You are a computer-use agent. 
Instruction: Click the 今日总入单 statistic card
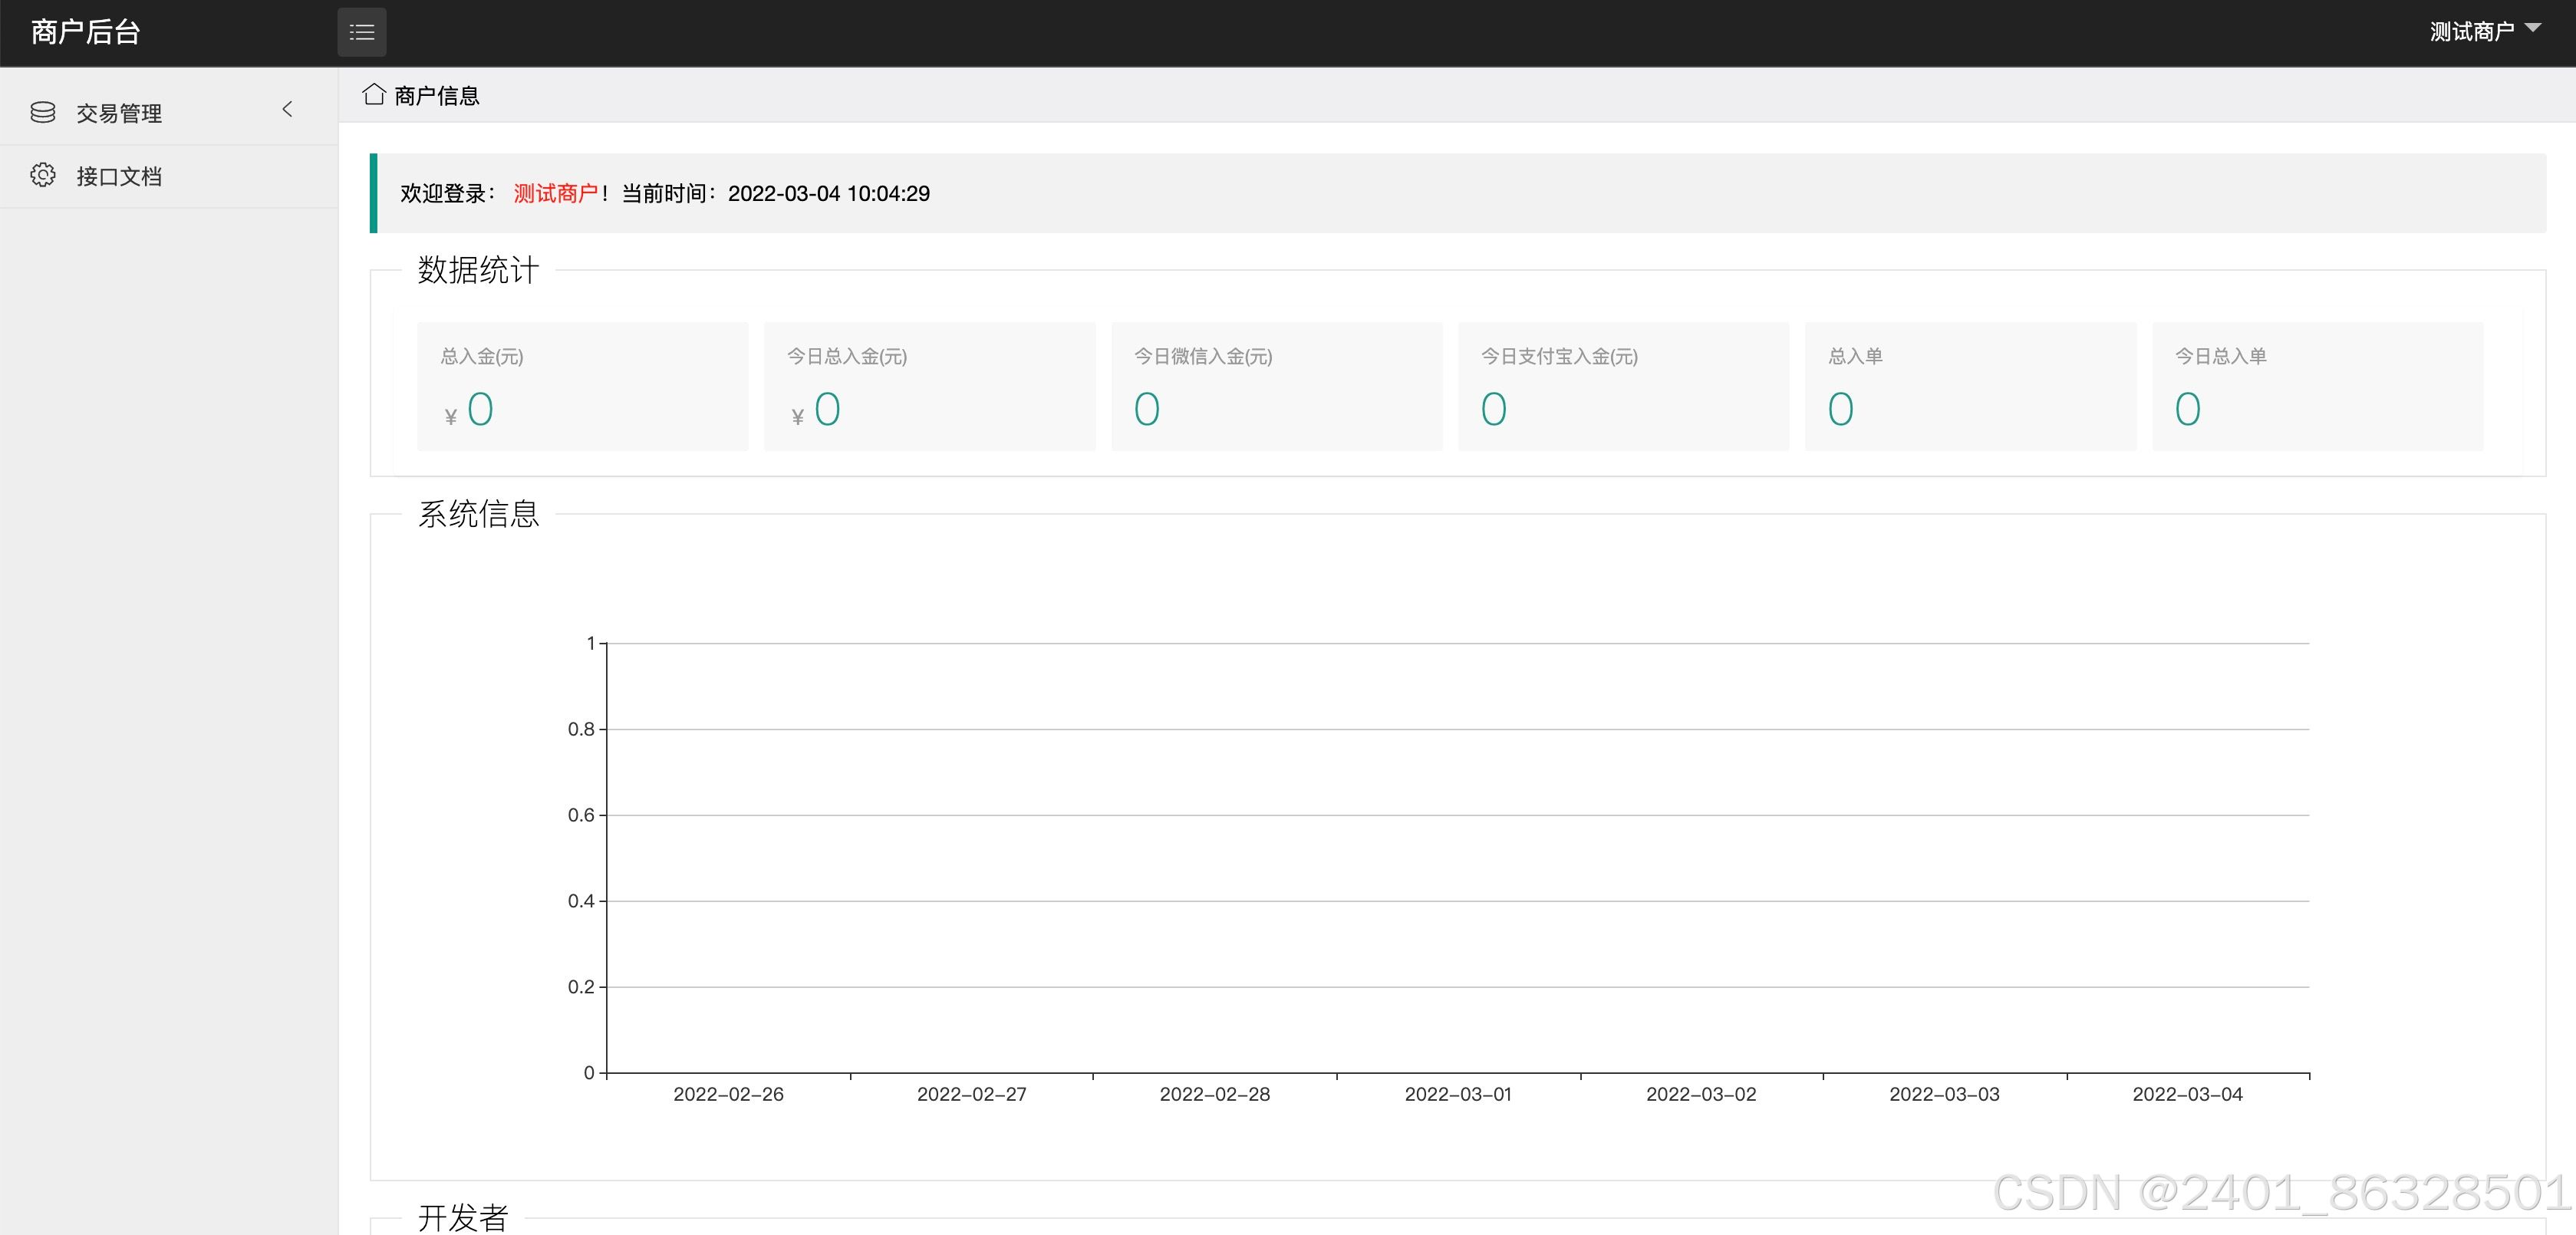click(x=2318, y=386)
